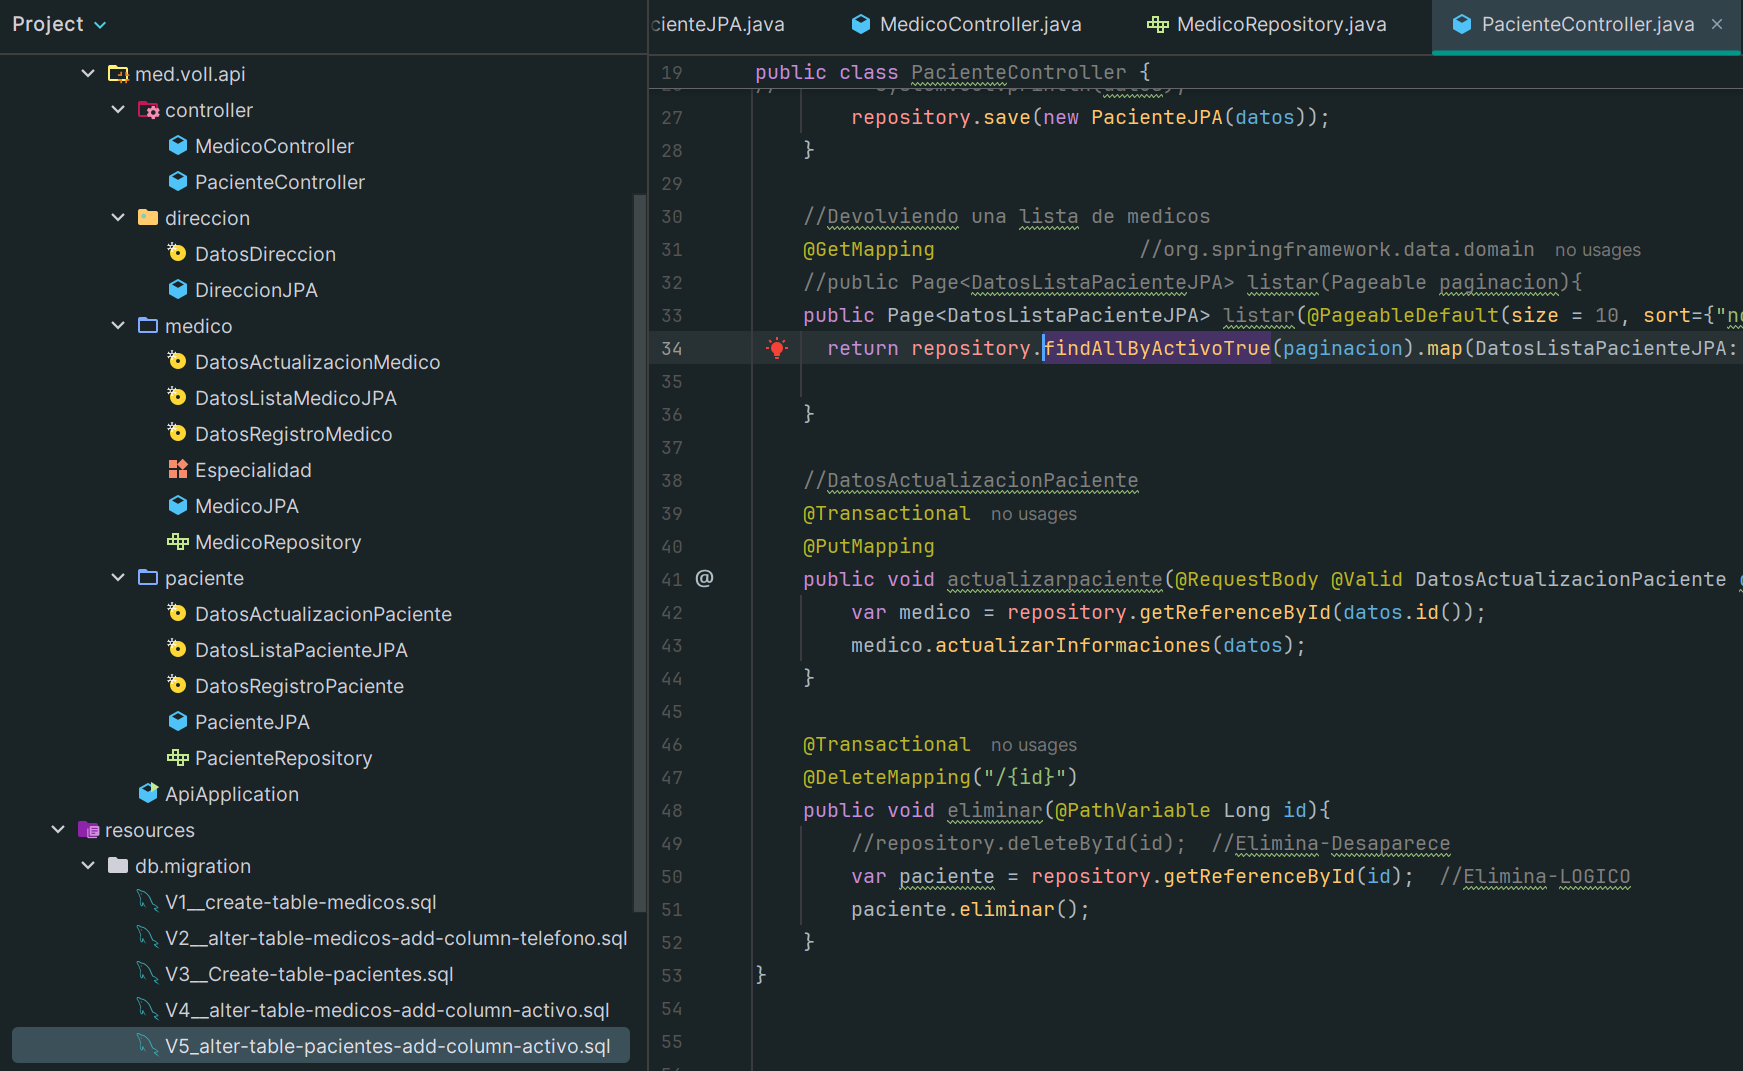Collapse the controller package chevron
1743x1071 pixels.
coord(118,110)
